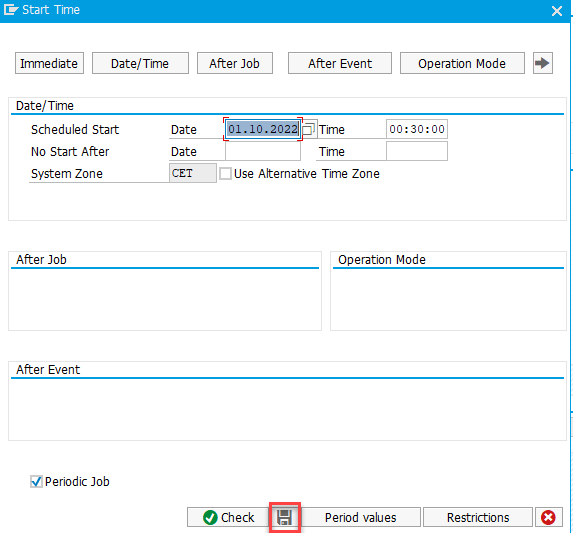Click the Start Time window title icon
The image size is (573, 533).
(x=11, y=10)
